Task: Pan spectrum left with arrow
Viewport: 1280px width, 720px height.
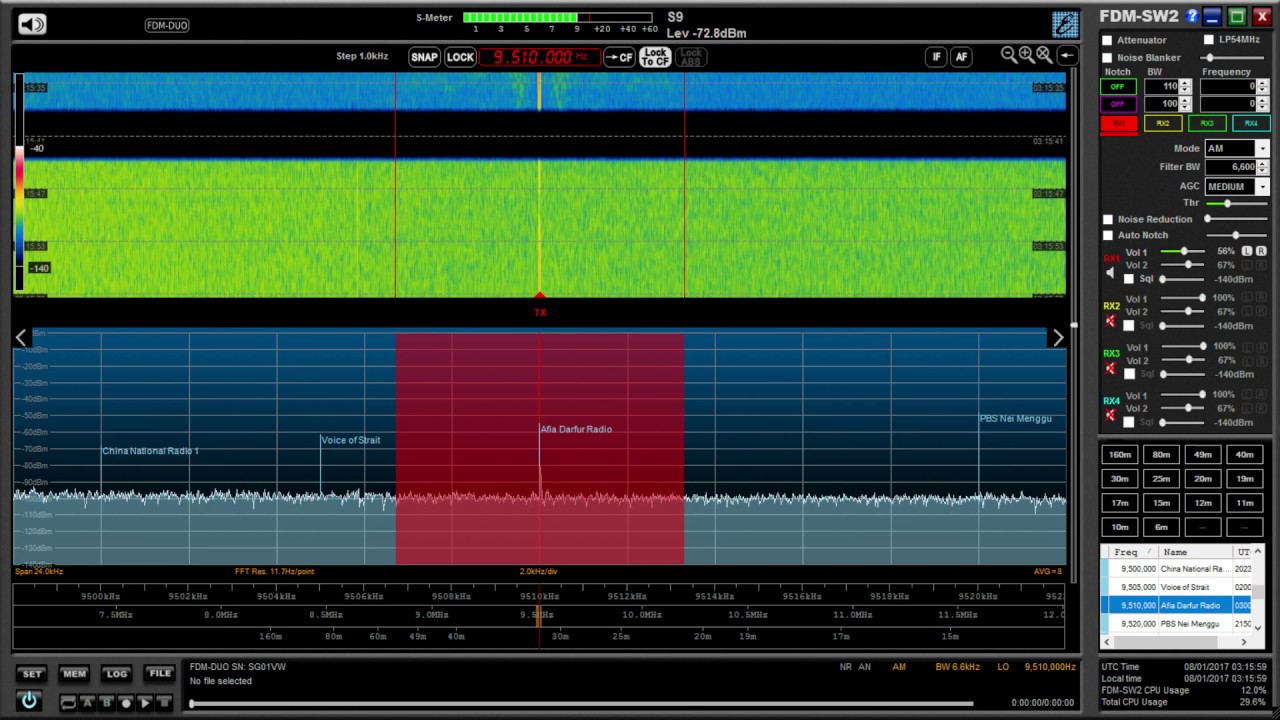Action: pyautogui.click(x=21, y=338)
